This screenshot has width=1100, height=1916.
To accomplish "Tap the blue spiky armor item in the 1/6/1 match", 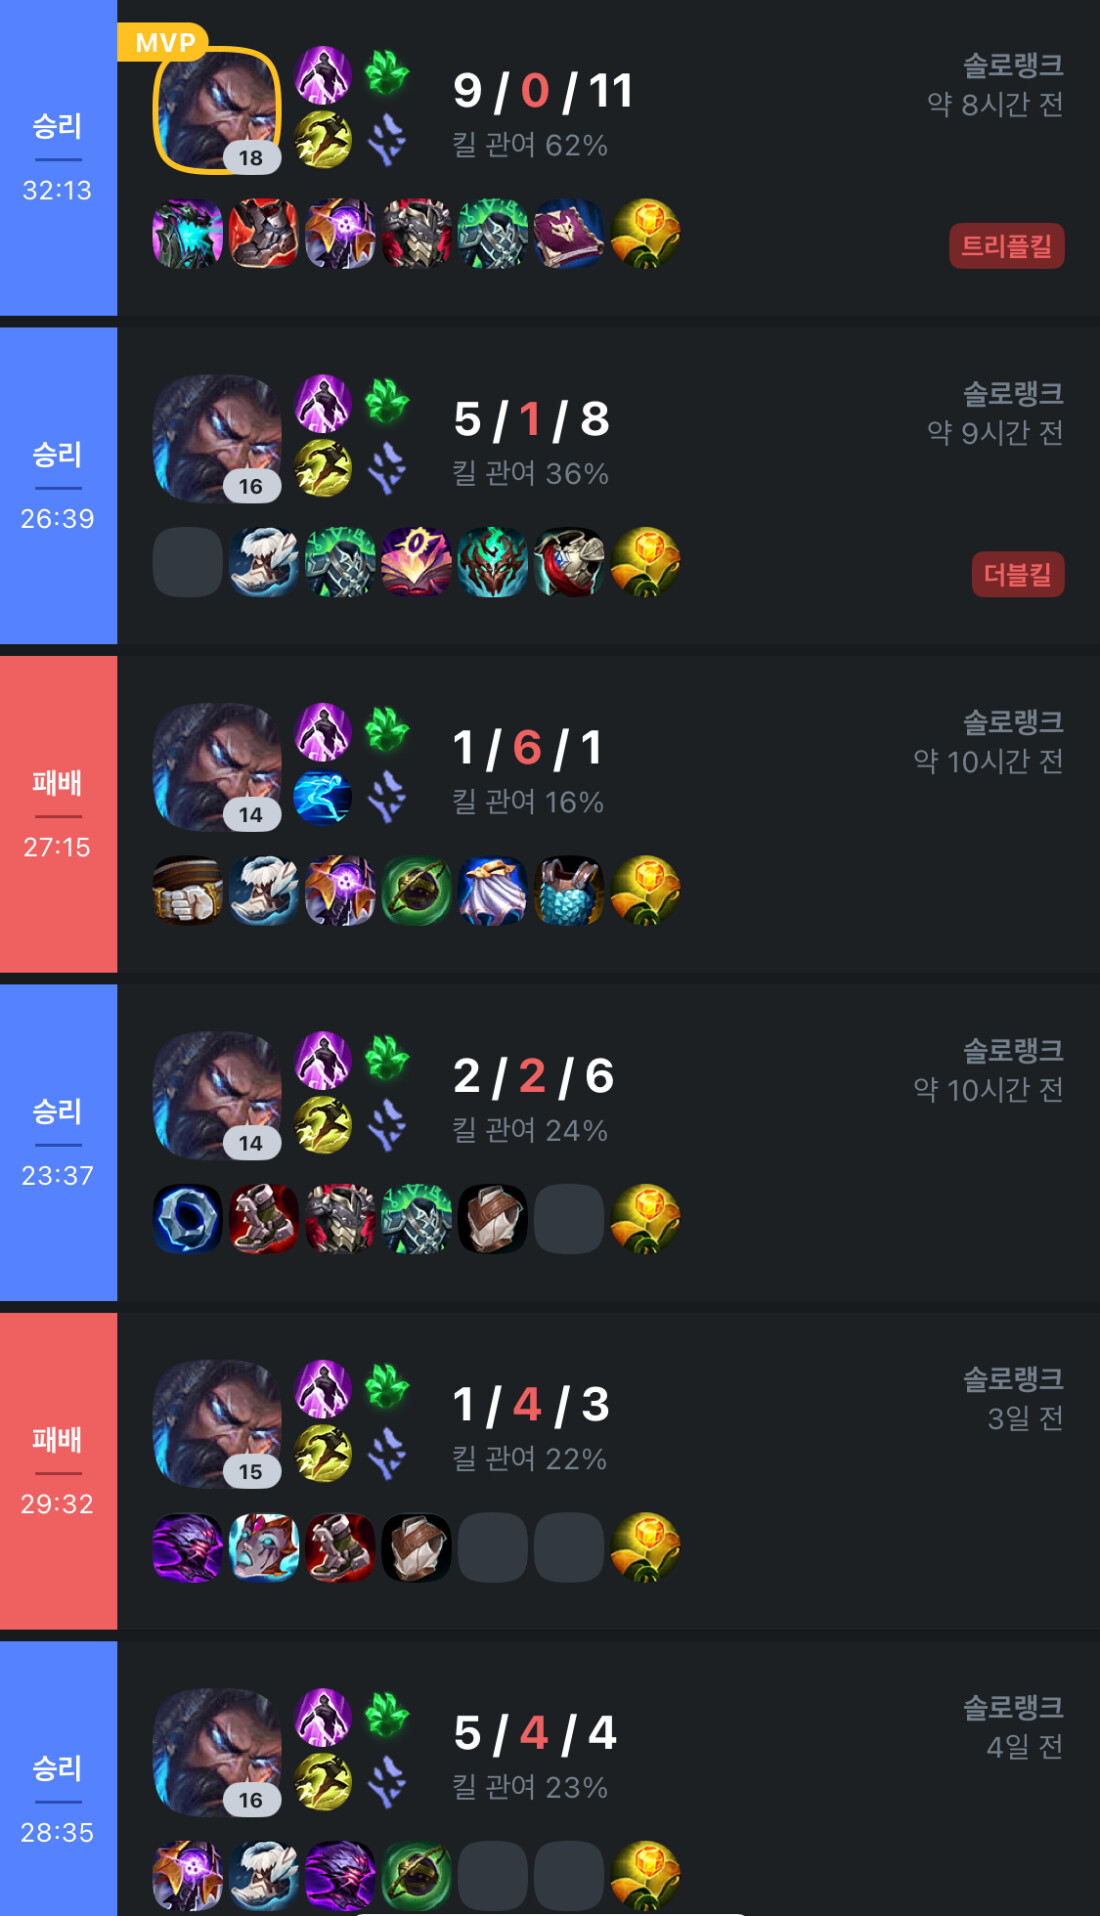I will tap(569, 891).
